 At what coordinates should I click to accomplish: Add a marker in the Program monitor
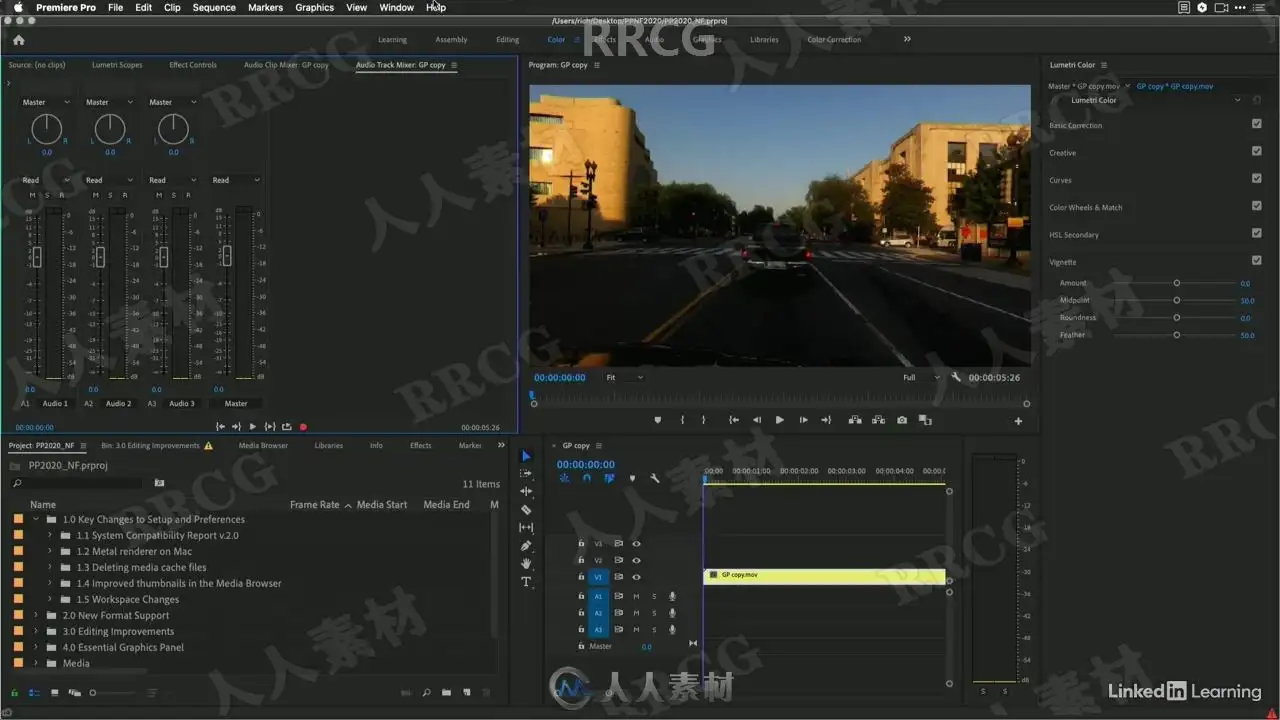point(657,420)
